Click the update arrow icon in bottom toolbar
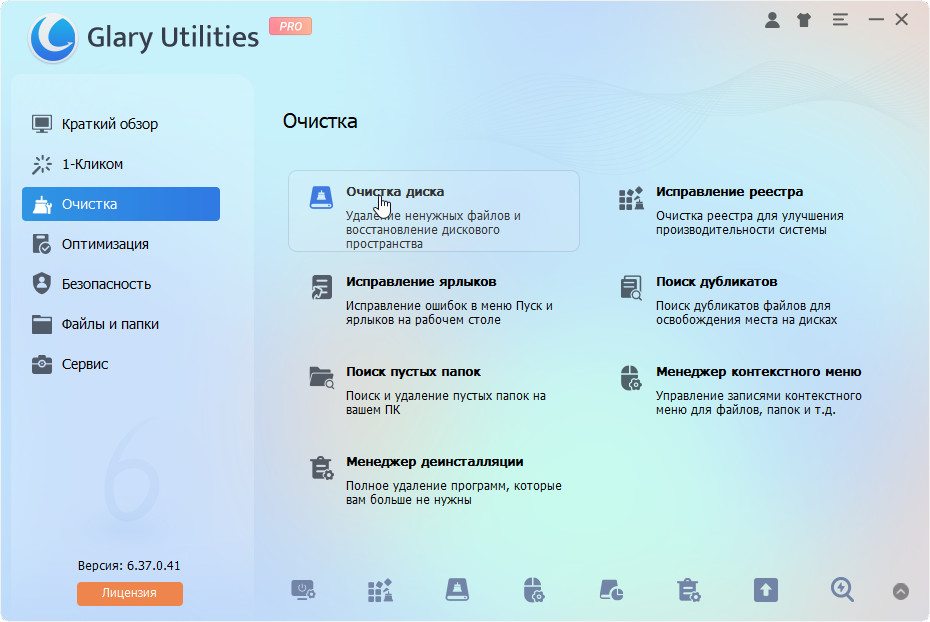Screen dimensions: 930x622 coord(765,590)
